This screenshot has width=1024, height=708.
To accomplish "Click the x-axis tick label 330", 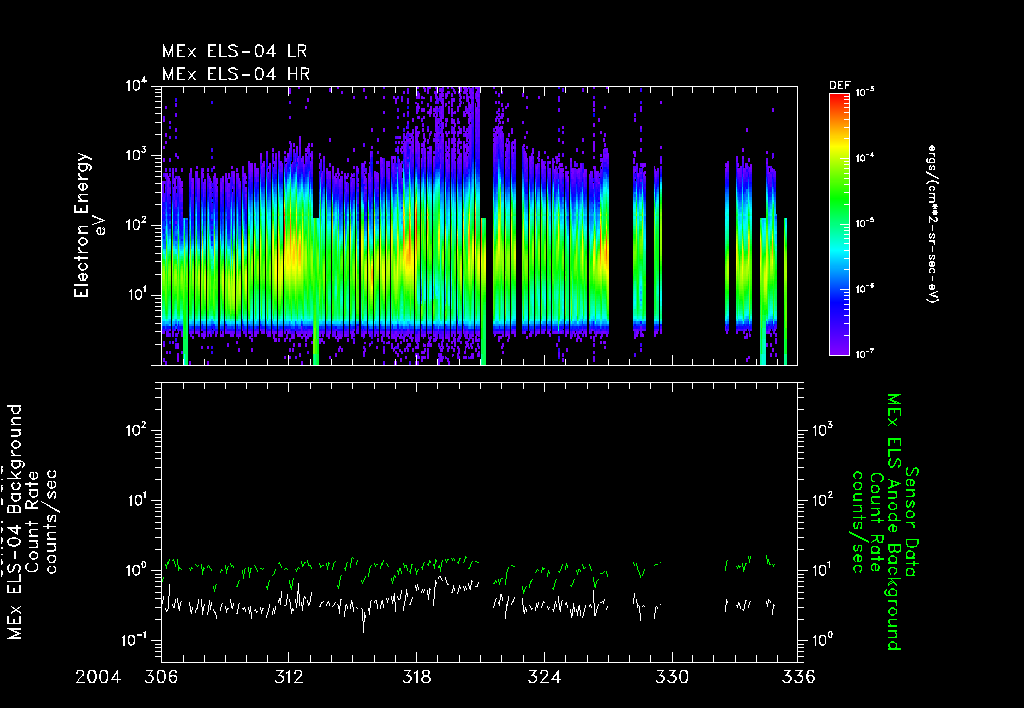I will [671, 677].
